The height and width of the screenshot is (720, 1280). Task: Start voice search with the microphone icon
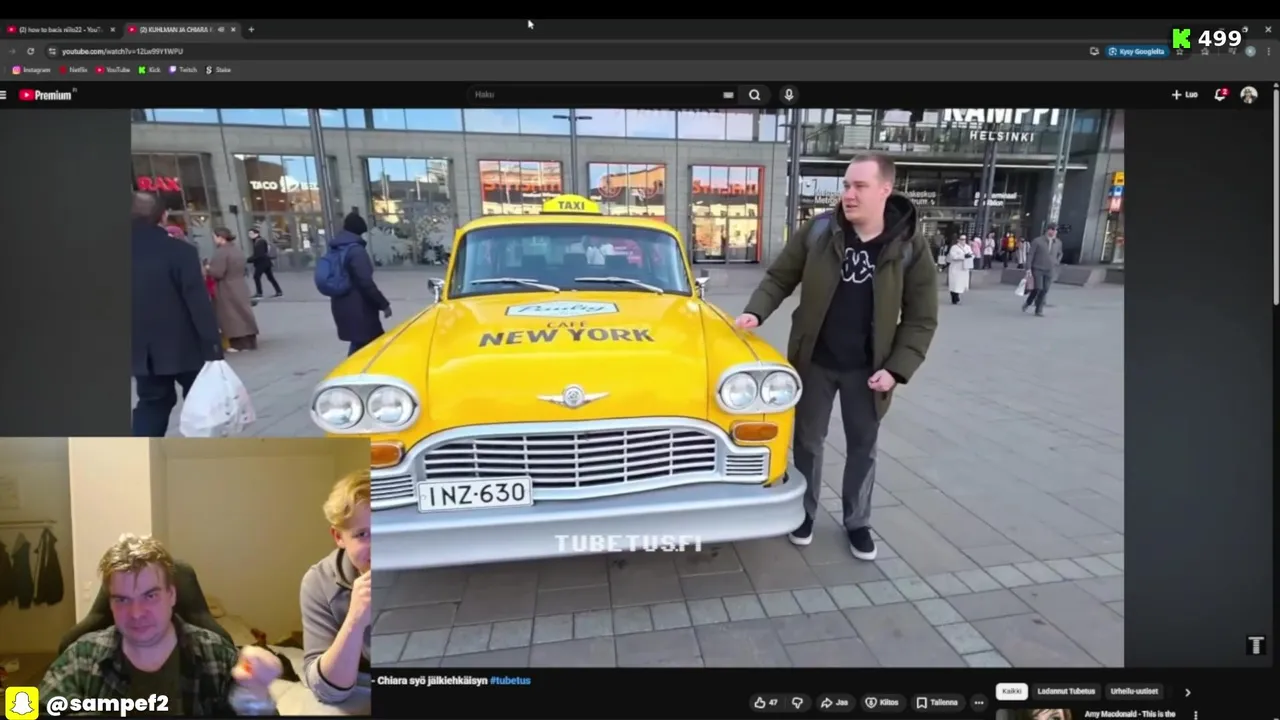click(x=788, y=95)
